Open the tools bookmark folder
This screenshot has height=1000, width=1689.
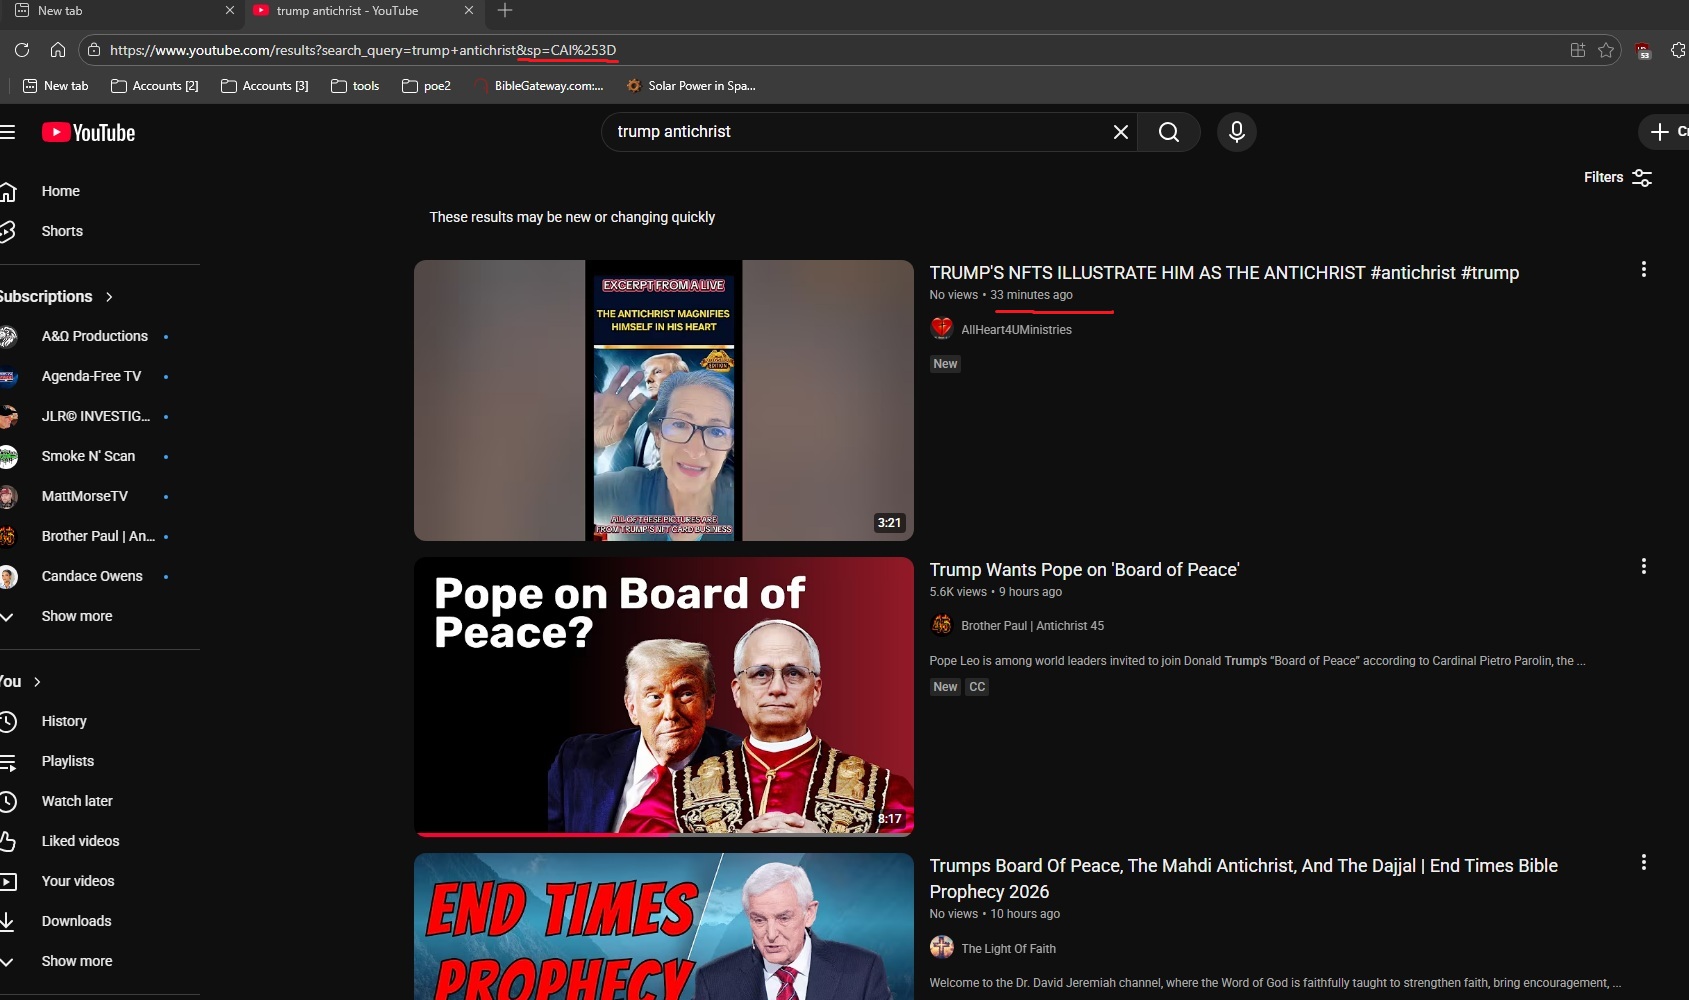click(x=355, y=86)
